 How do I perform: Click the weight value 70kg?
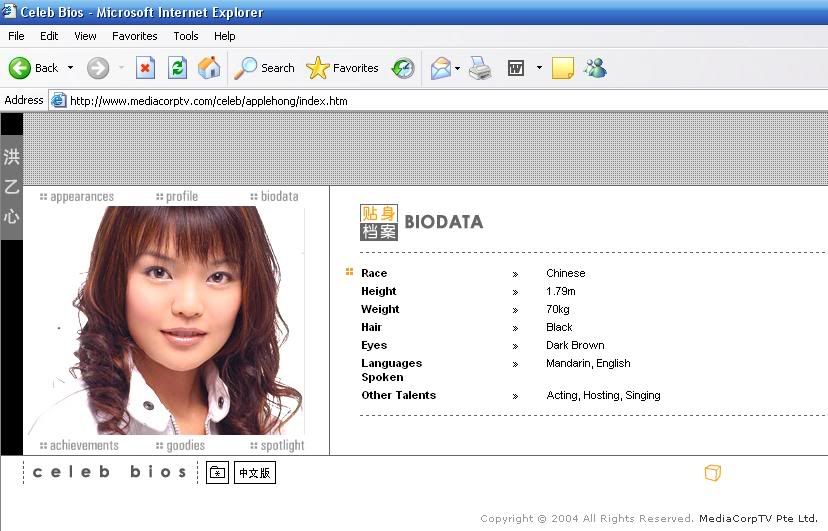coord(558,309)
